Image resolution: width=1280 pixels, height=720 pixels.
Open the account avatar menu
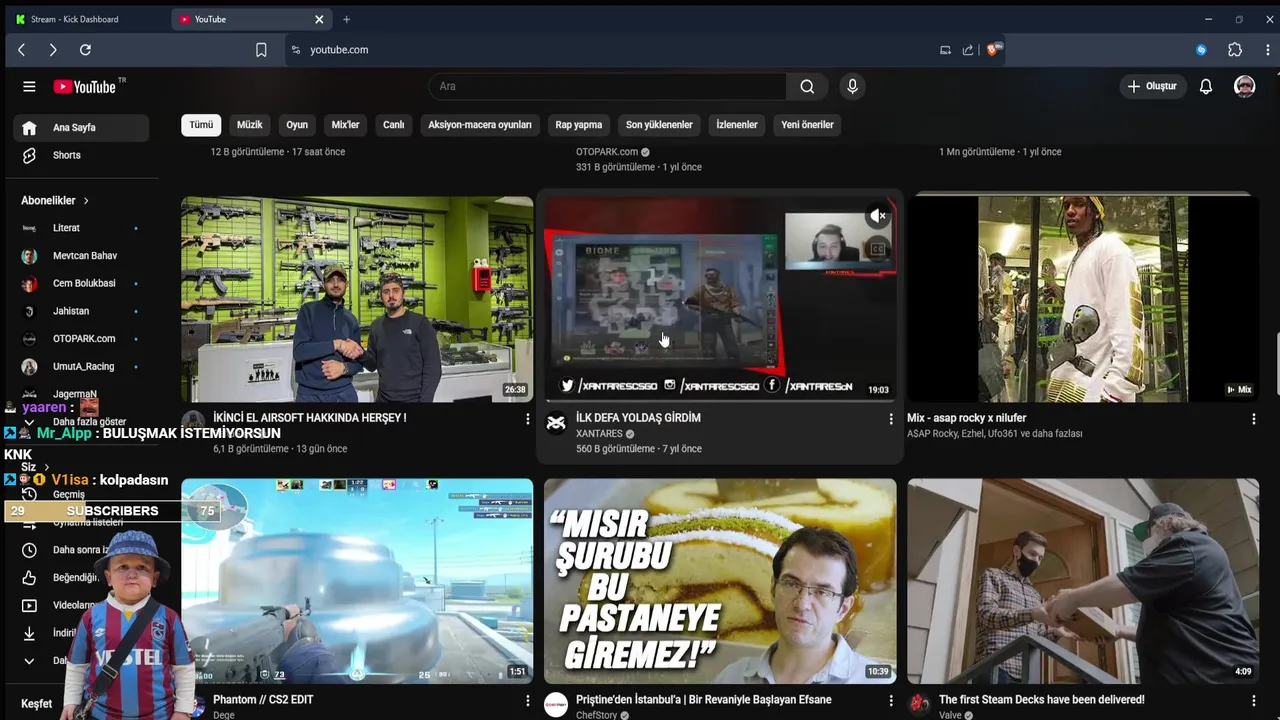(1244, 87)
